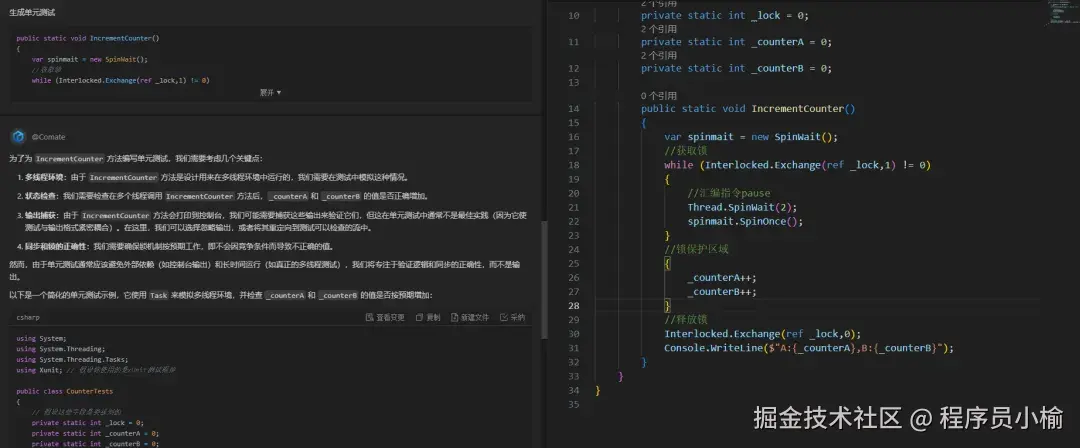Expand the collapsed code snippet via 展开

[x=270, y=92]
